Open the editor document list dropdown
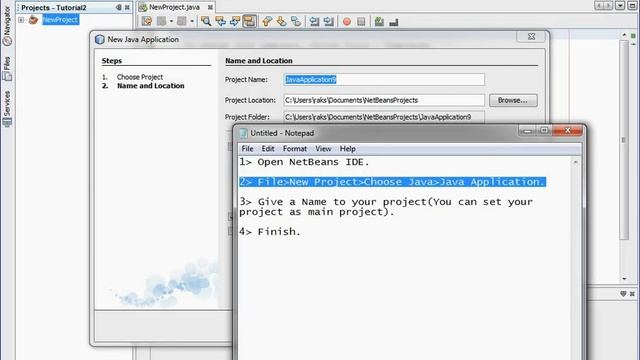 coord(620,6)
